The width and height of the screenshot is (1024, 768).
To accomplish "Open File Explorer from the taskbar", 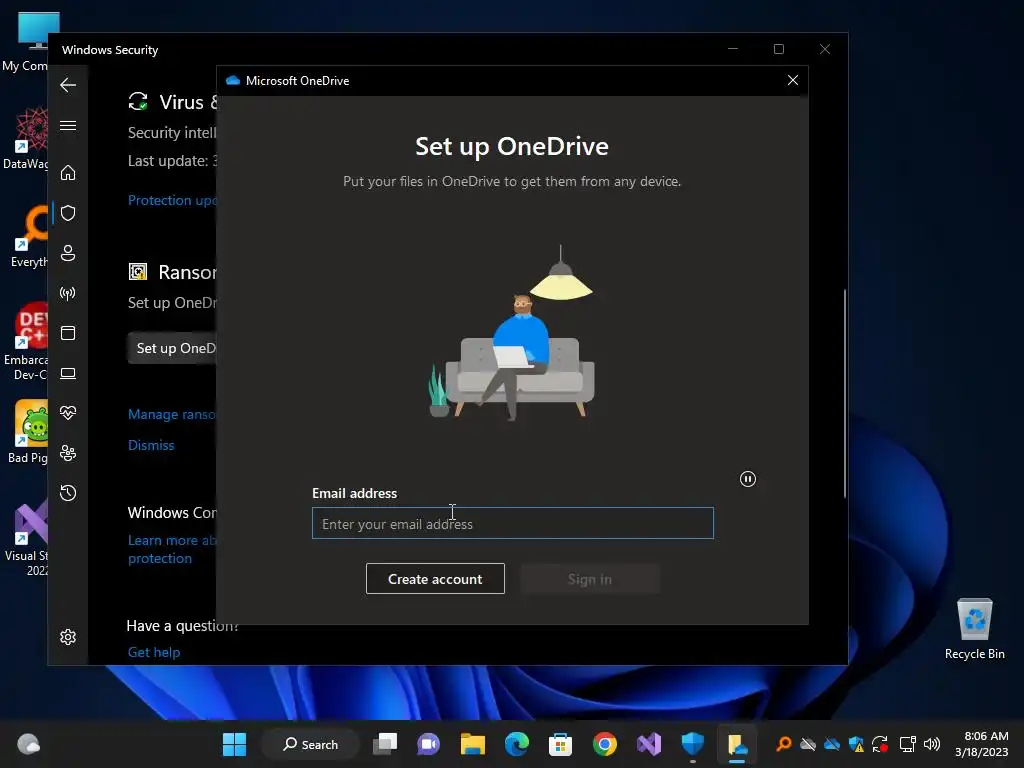I will click(473, 744).
